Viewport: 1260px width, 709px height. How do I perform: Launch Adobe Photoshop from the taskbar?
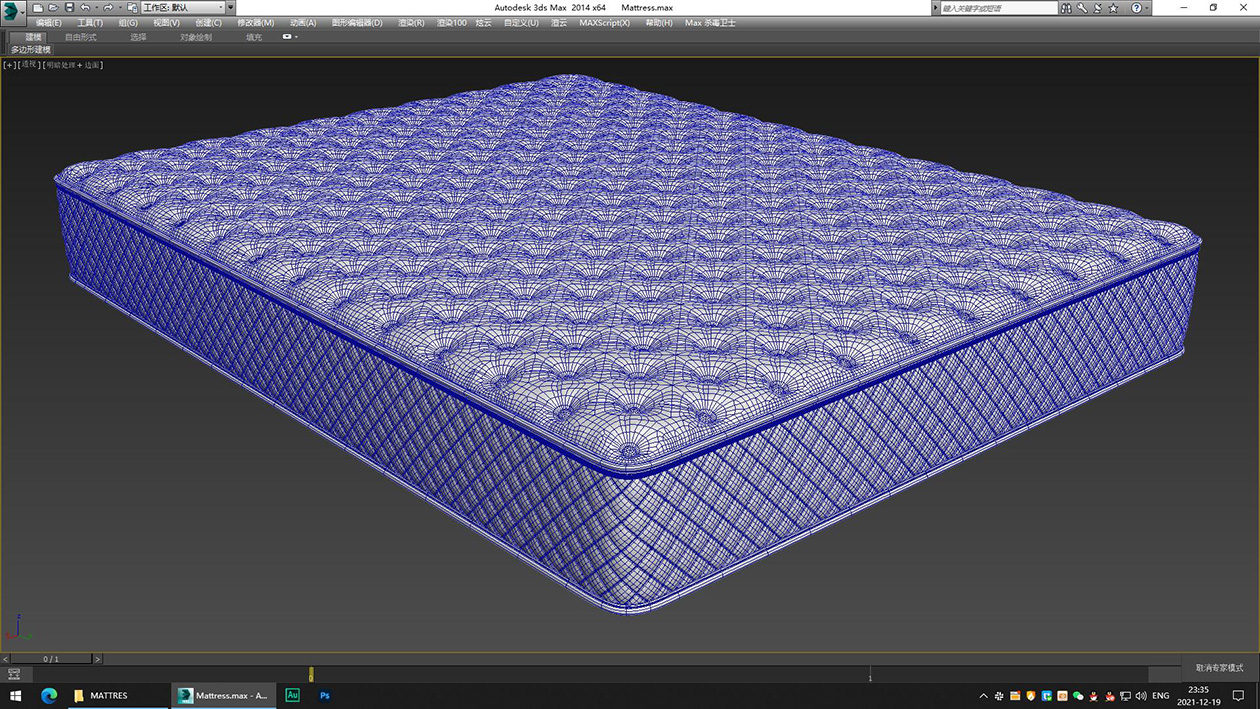point(324,695)
